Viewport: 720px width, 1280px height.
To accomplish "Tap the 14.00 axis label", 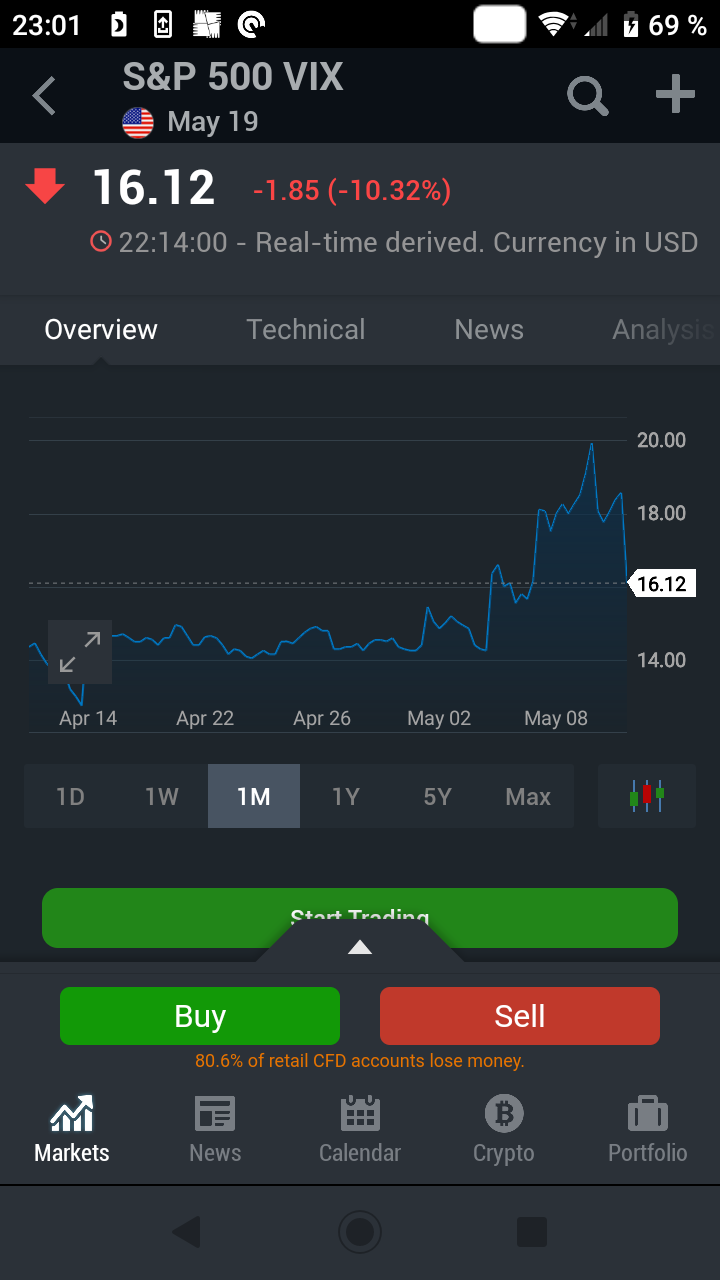I will (x=661, y=660).
